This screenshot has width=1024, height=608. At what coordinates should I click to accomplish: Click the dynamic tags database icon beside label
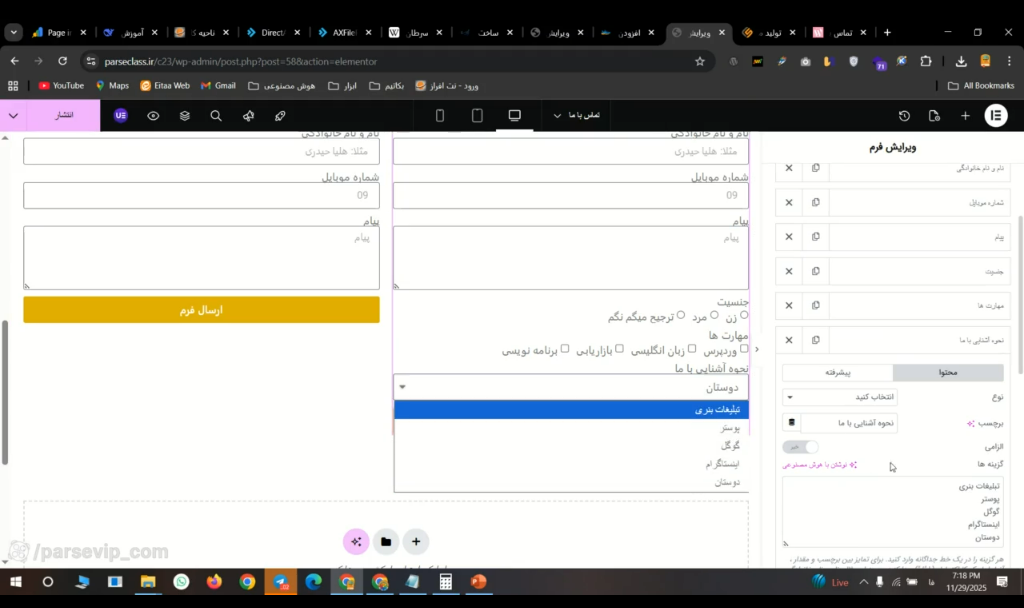pos(792,423)
